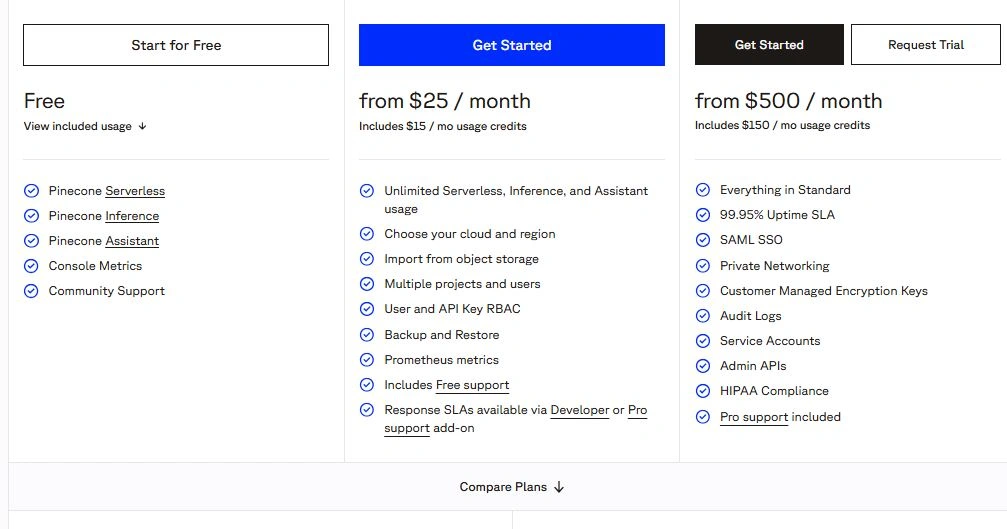Click the checkmark icon next to HIPAA Compliance

pos(703,391)
